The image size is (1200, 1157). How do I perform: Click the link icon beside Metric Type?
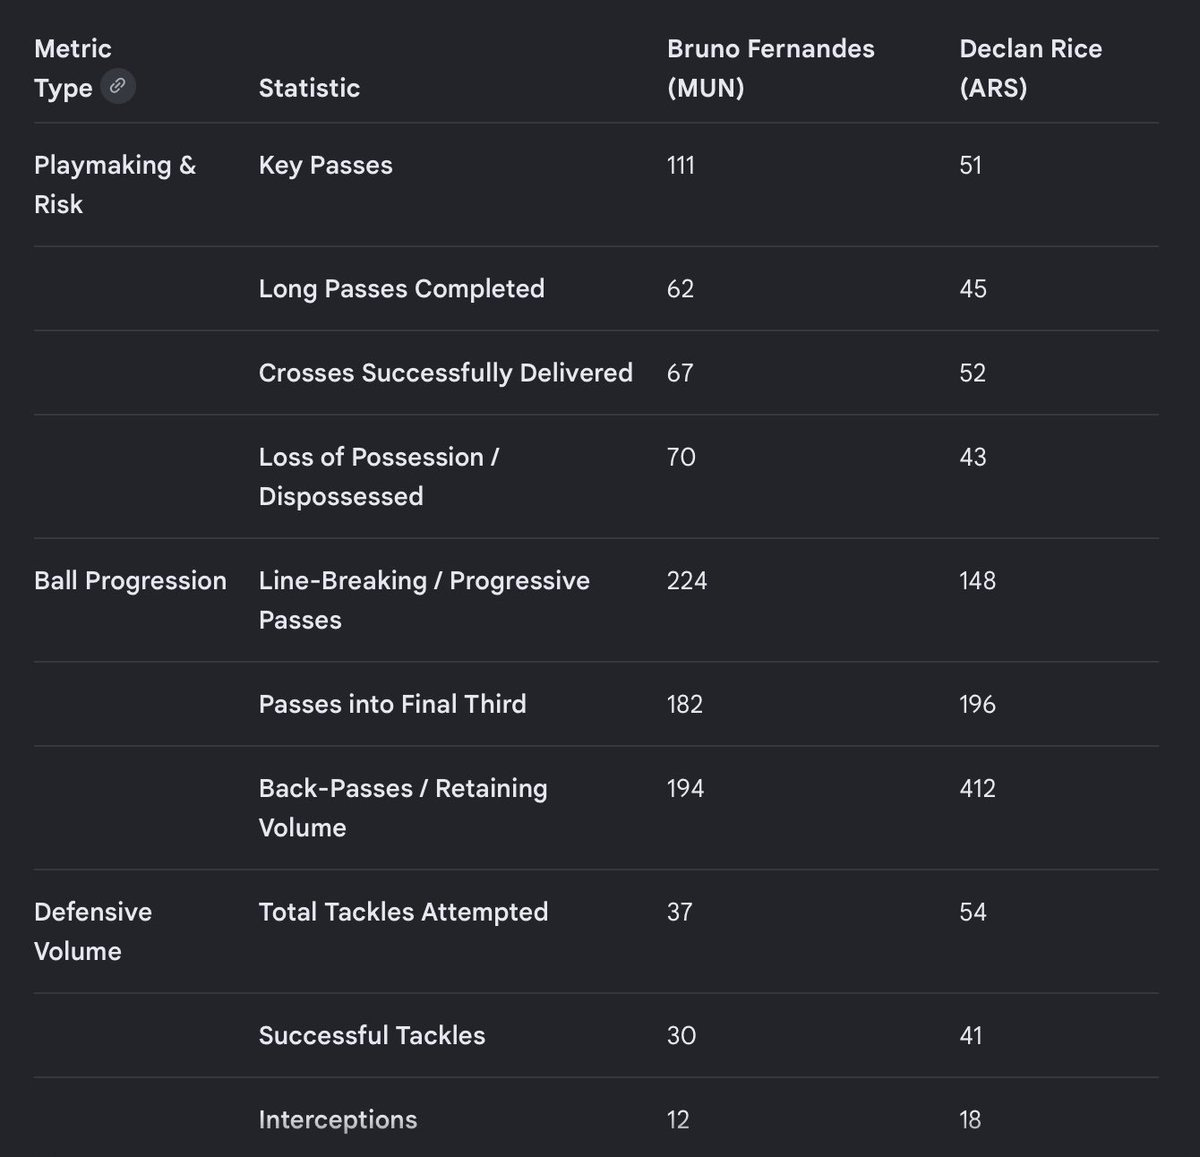[118, 87]
